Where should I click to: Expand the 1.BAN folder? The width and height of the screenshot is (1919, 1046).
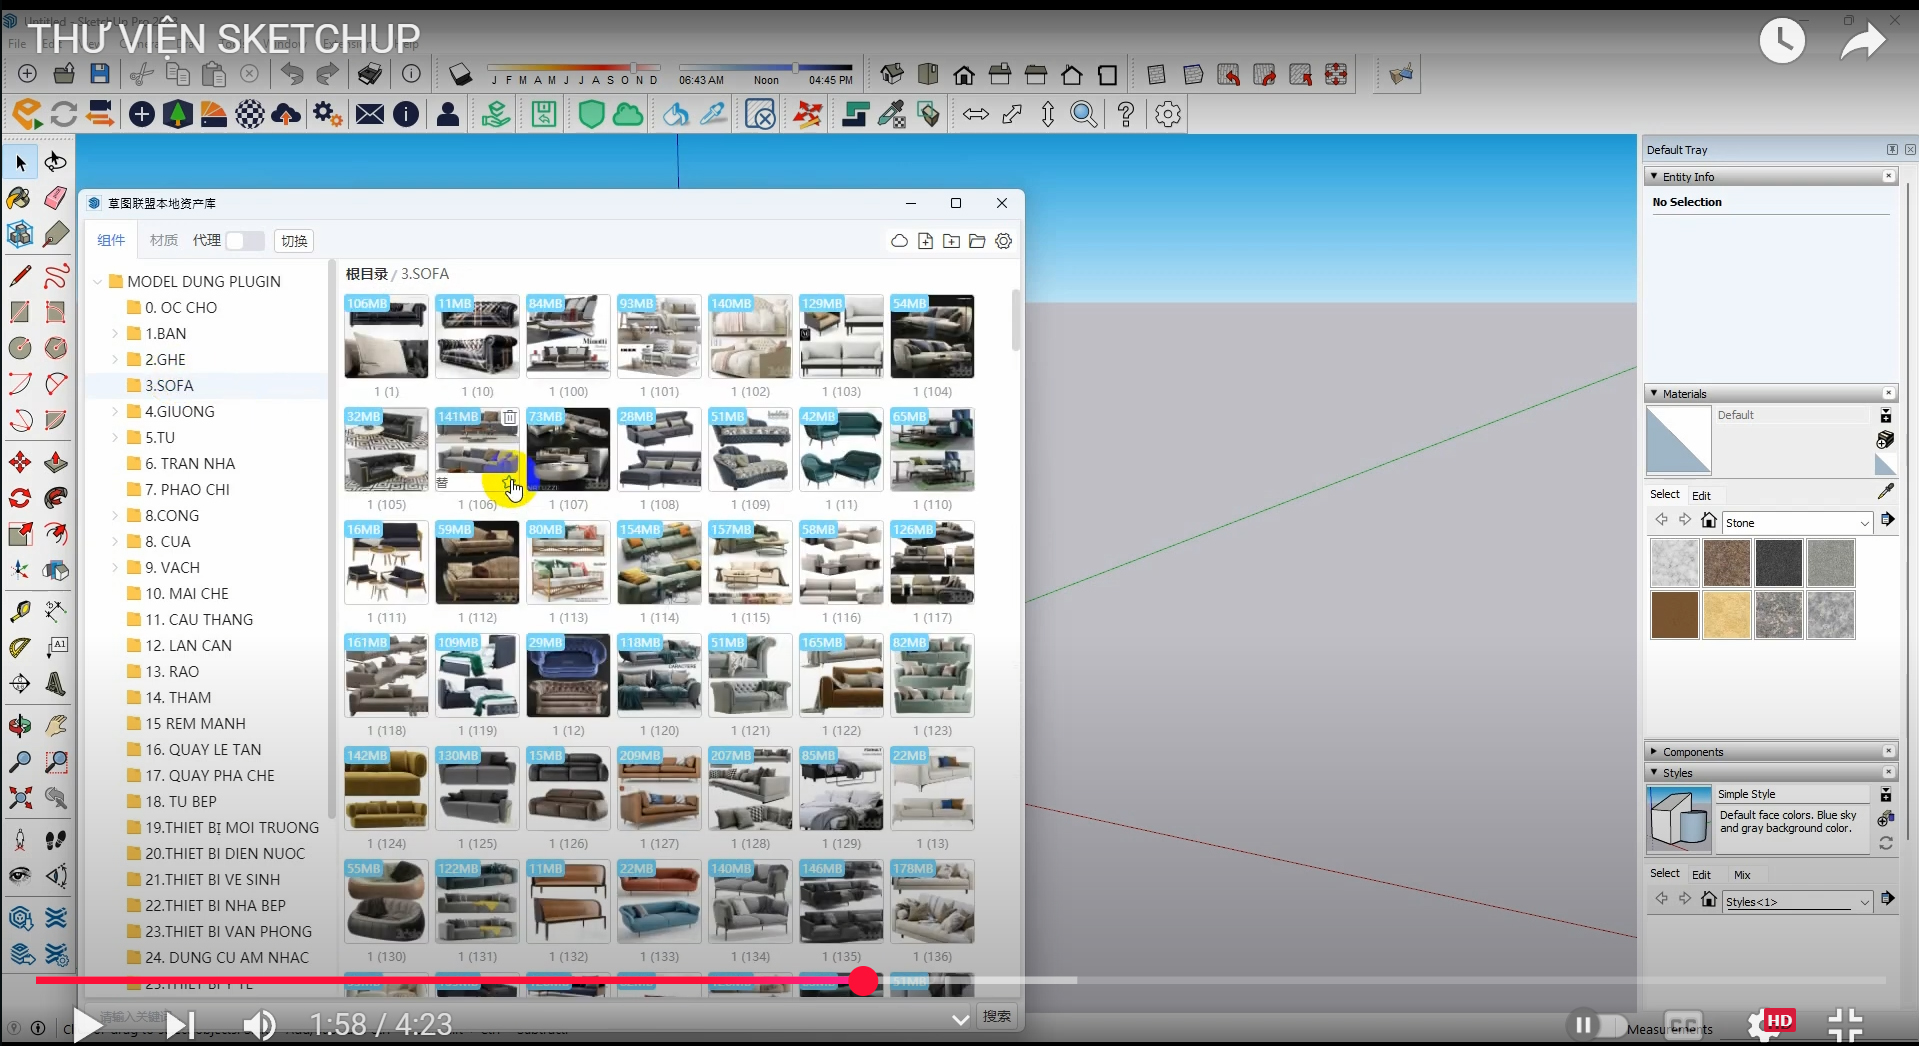tap(115, 334)
